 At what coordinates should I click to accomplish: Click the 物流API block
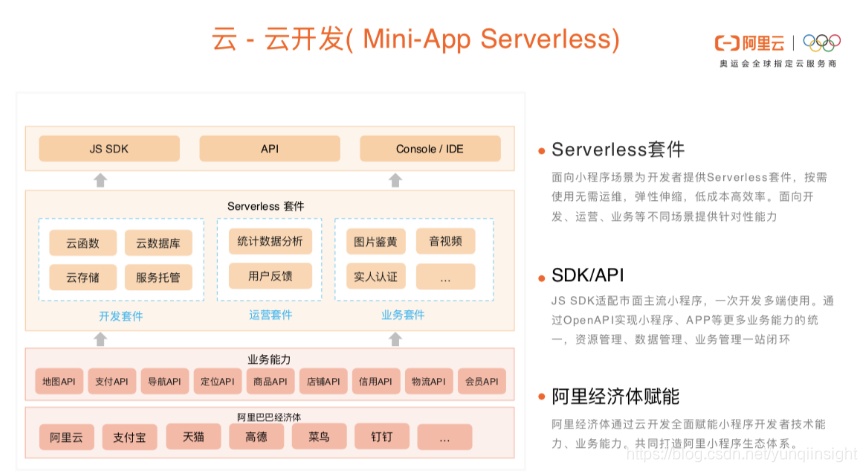[x=429, y=381]
